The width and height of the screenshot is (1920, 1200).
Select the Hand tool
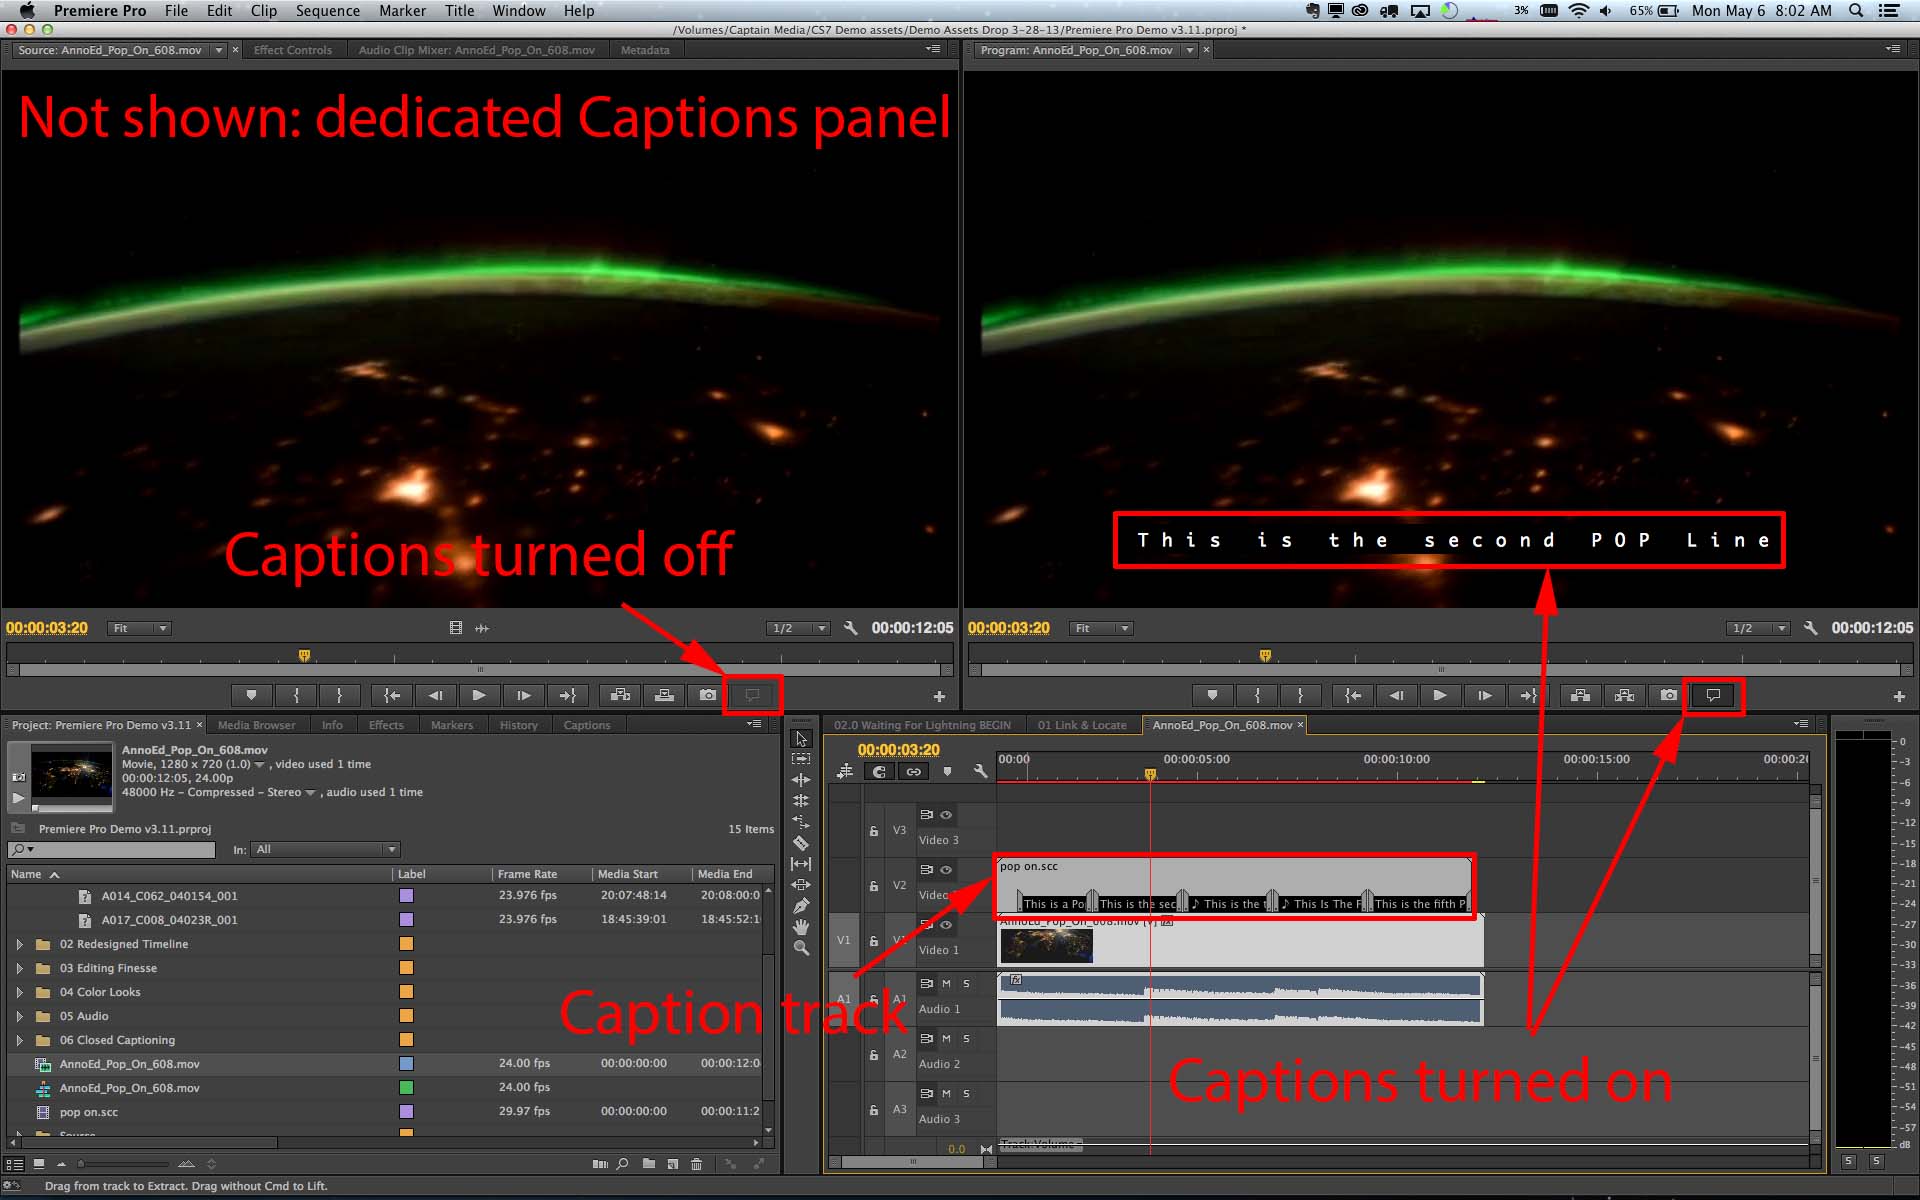[801, 927]
